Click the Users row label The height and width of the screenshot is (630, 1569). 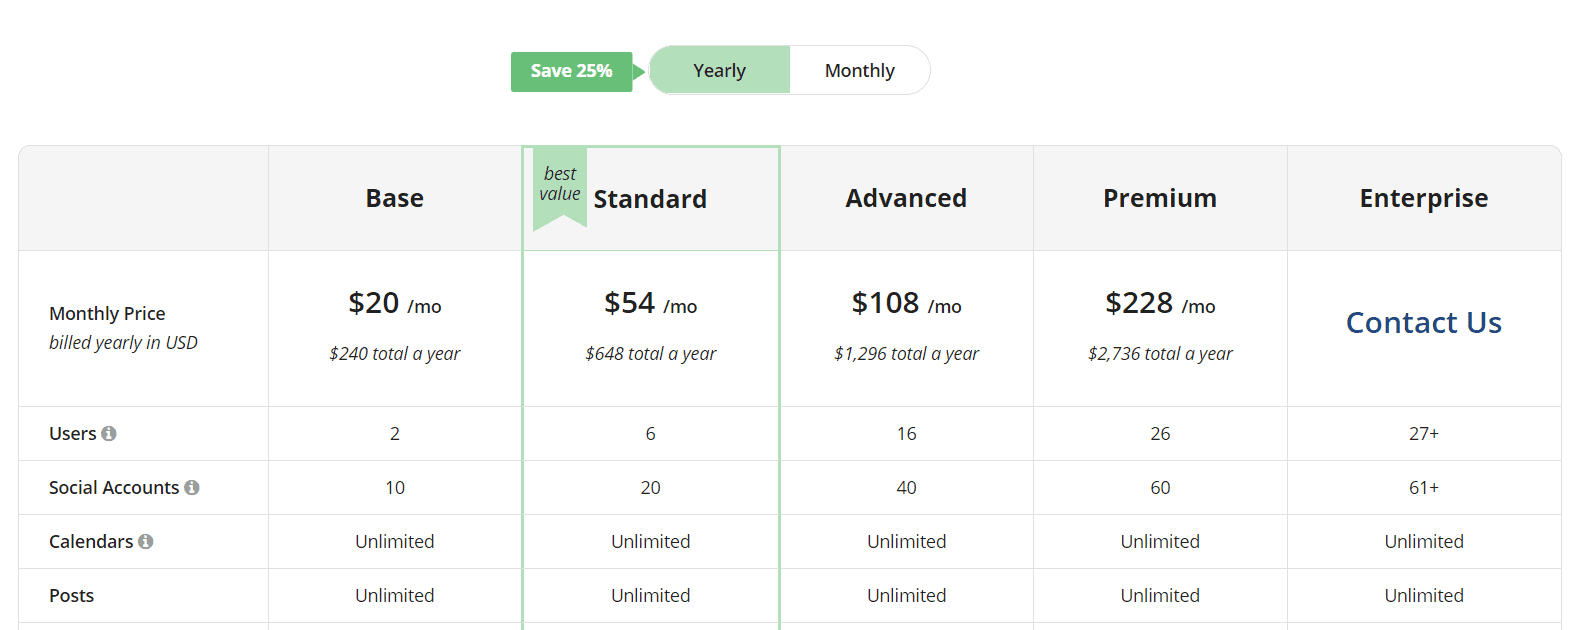pyautogui.click(x=72, y=434)
